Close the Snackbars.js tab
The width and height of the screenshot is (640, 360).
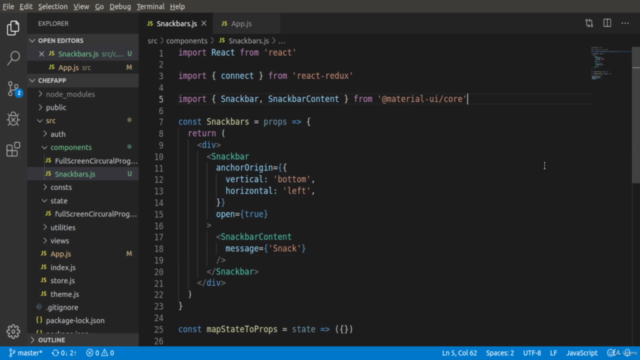[204, 24]
